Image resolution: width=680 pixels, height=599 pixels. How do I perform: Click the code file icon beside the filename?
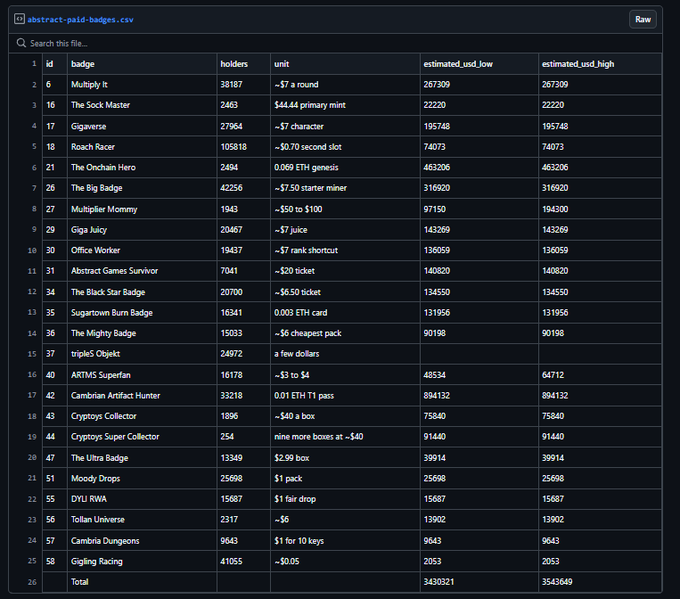(19, 19)
